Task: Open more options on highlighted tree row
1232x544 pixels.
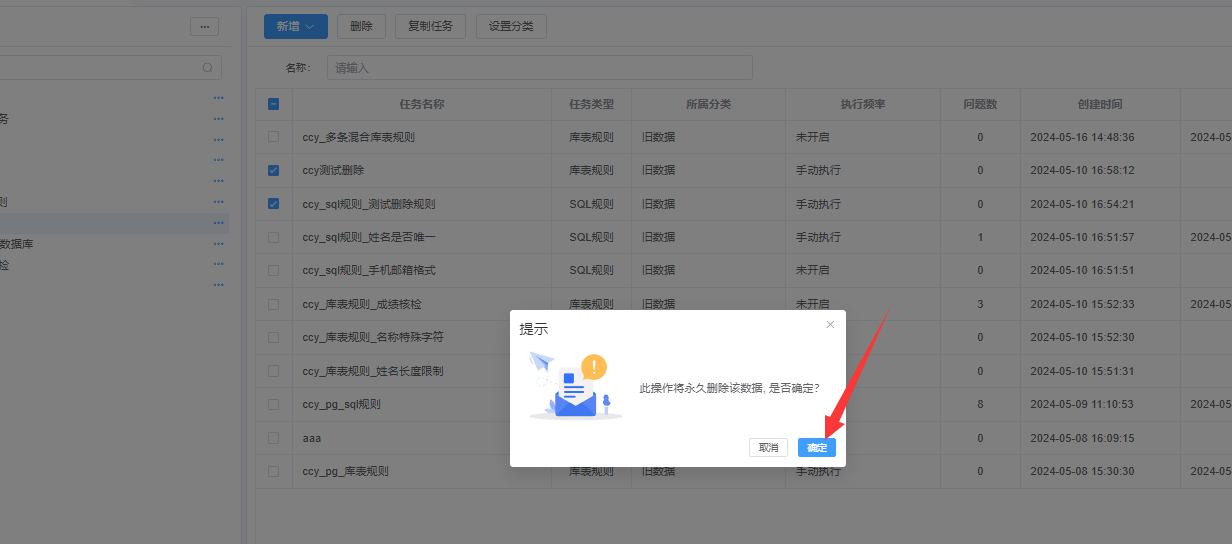Action: click(218, 223)
